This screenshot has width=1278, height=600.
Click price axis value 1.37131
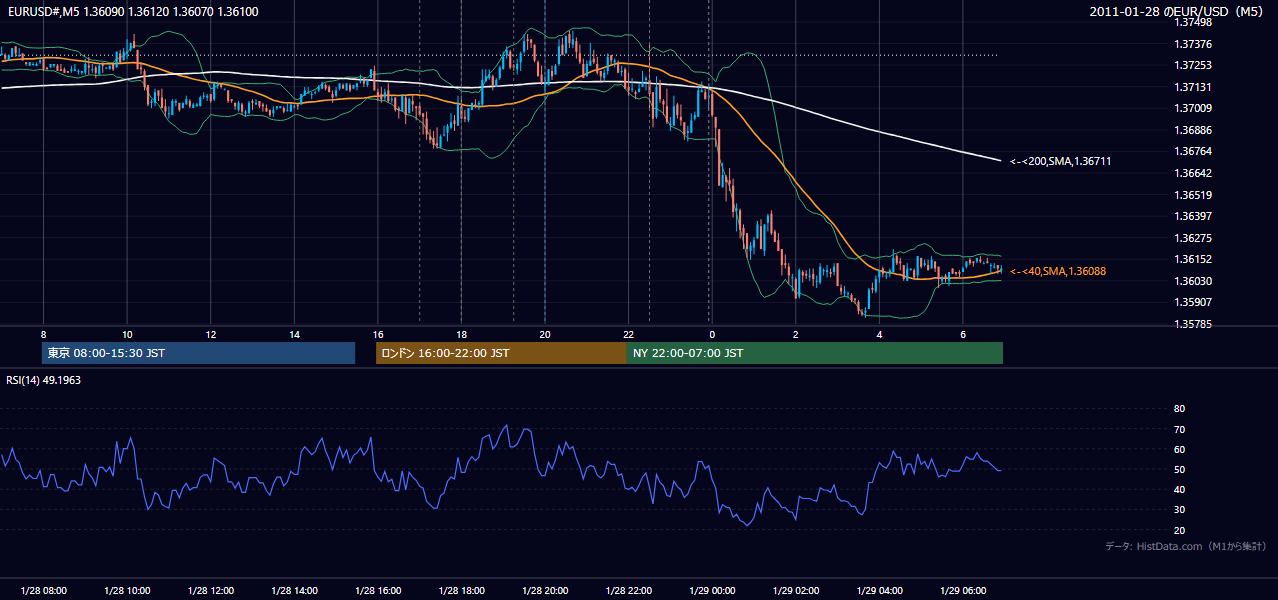pos(1193,87)
